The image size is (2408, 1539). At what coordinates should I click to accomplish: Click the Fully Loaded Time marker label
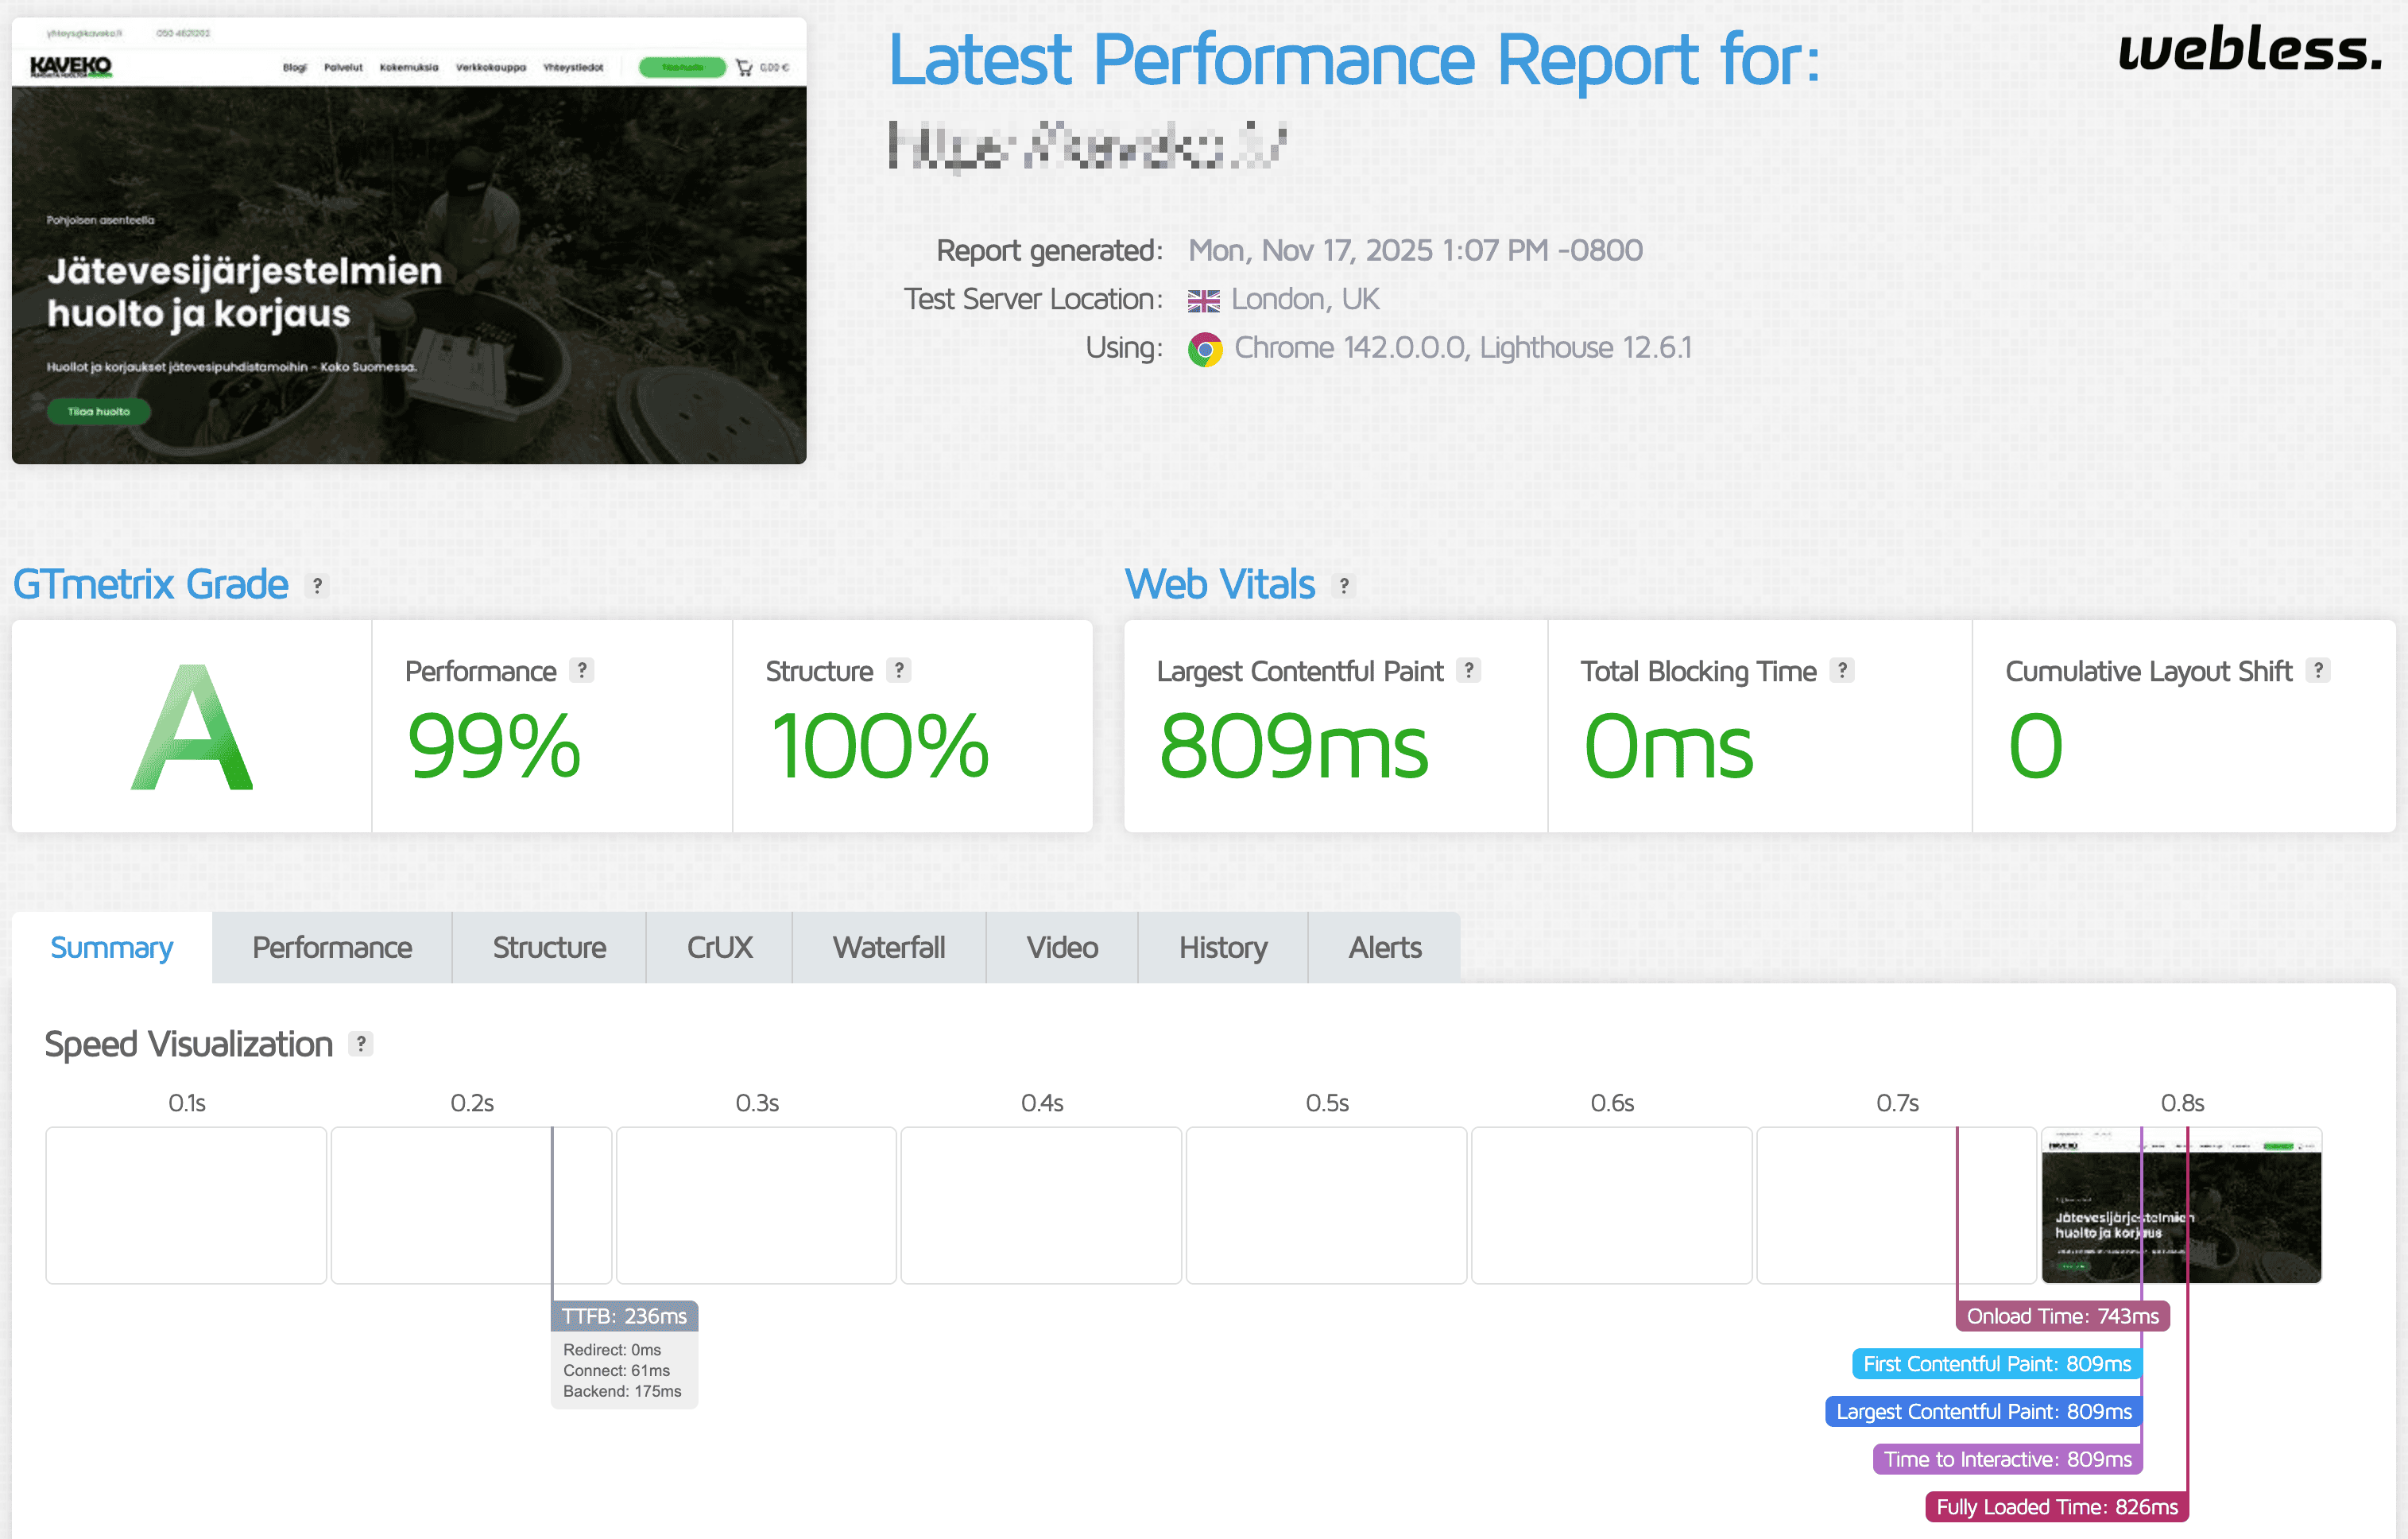pos(2056,1507)
